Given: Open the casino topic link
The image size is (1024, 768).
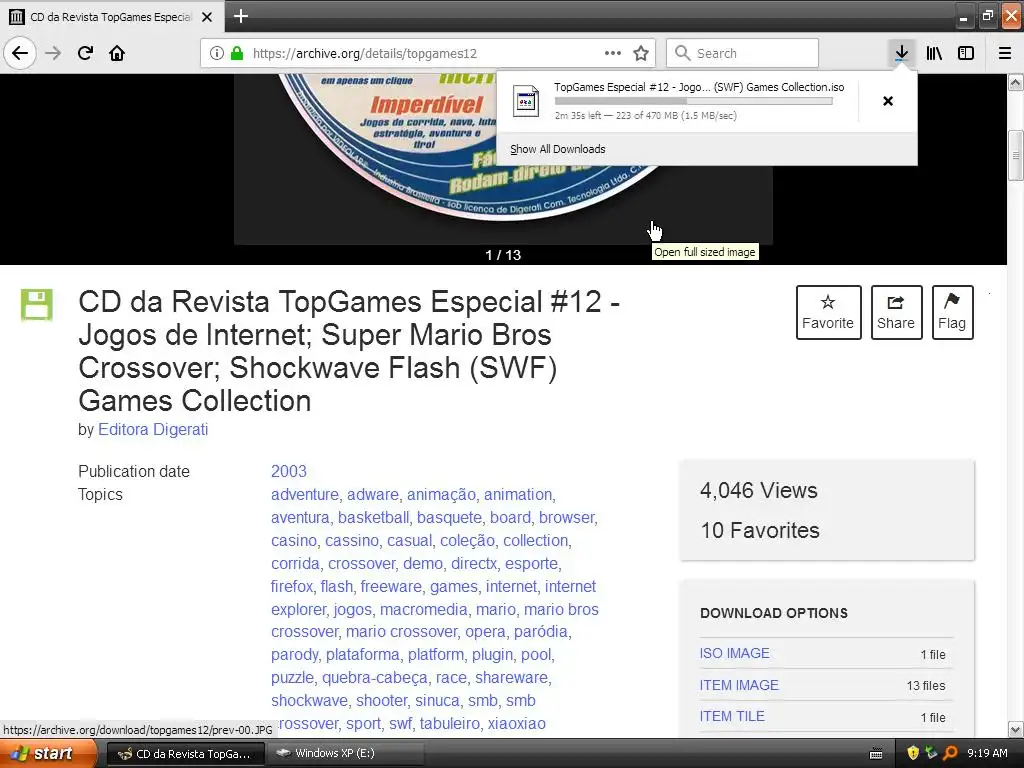Looking at the screenshot, I should (294, 541).
